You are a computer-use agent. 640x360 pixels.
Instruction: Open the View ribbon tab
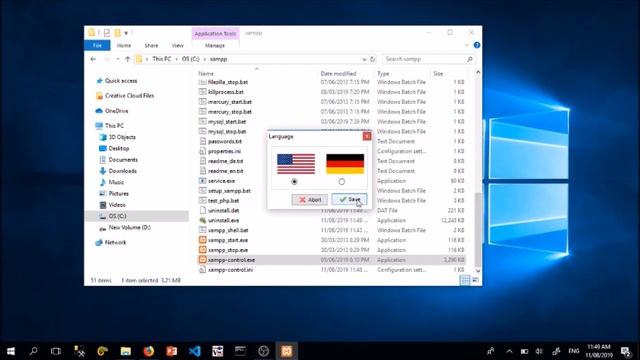(x=178, y=45)
